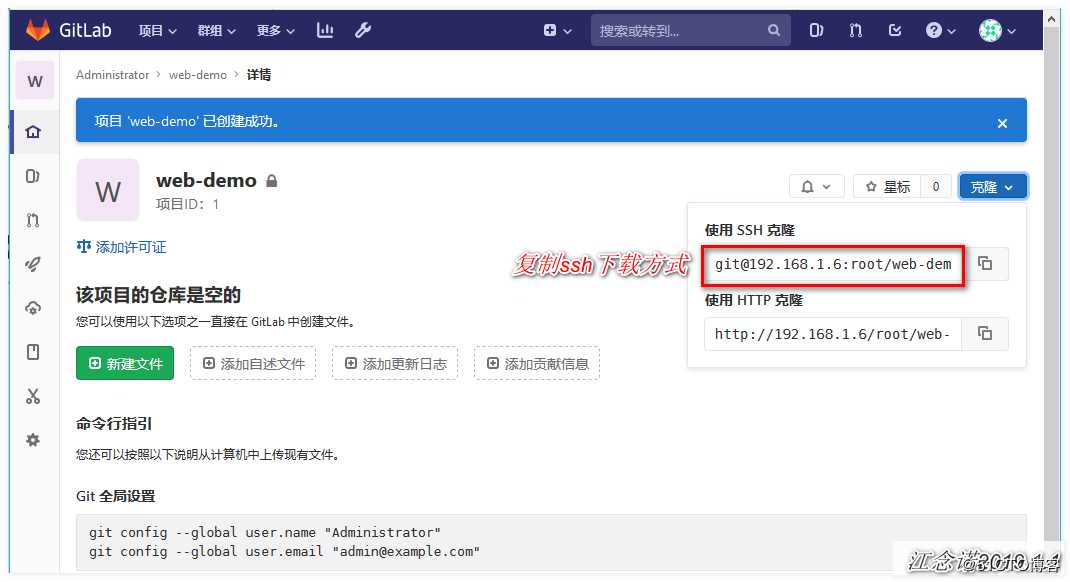Star the project with 星标 button
Viewport: 1070px width, 582px height.
point(887,186)
